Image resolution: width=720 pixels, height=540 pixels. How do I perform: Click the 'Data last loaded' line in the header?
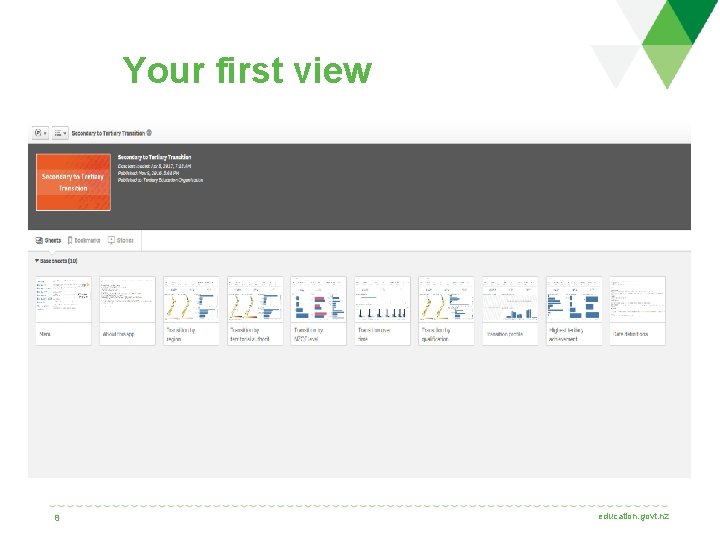pos(154,166)
